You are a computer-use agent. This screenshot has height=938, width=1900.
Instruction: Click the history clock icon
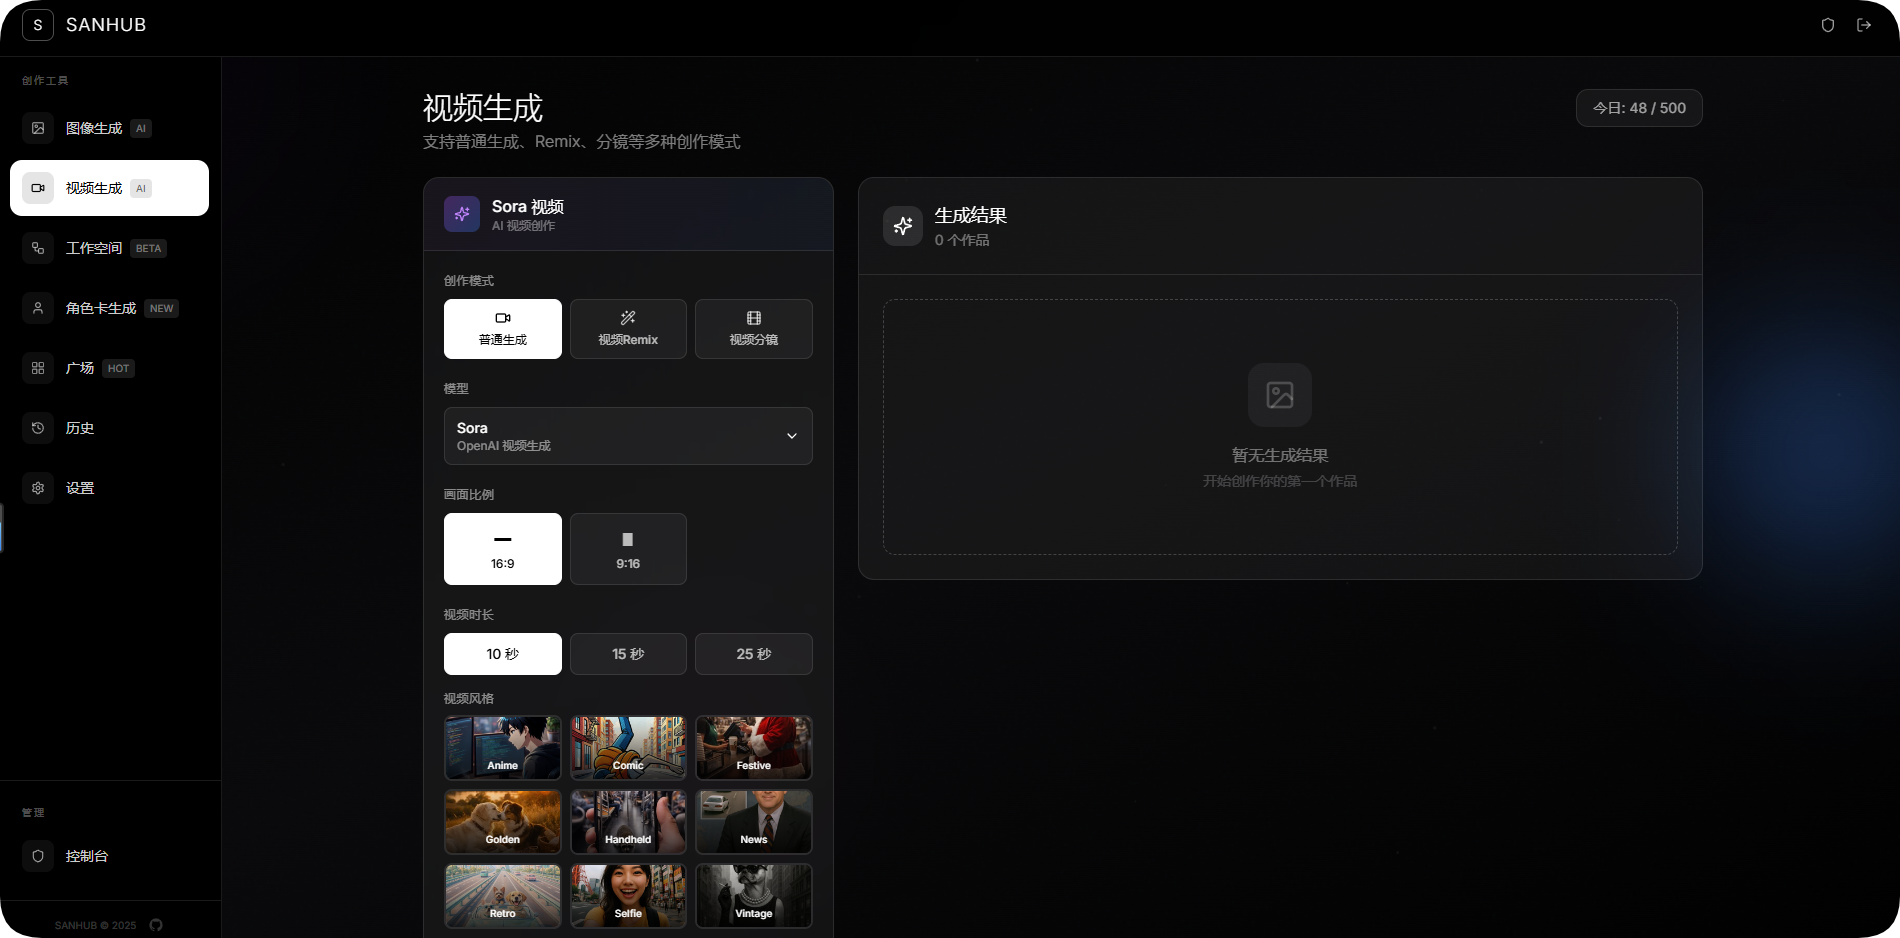pyautogui.click(x=38, y=428)
